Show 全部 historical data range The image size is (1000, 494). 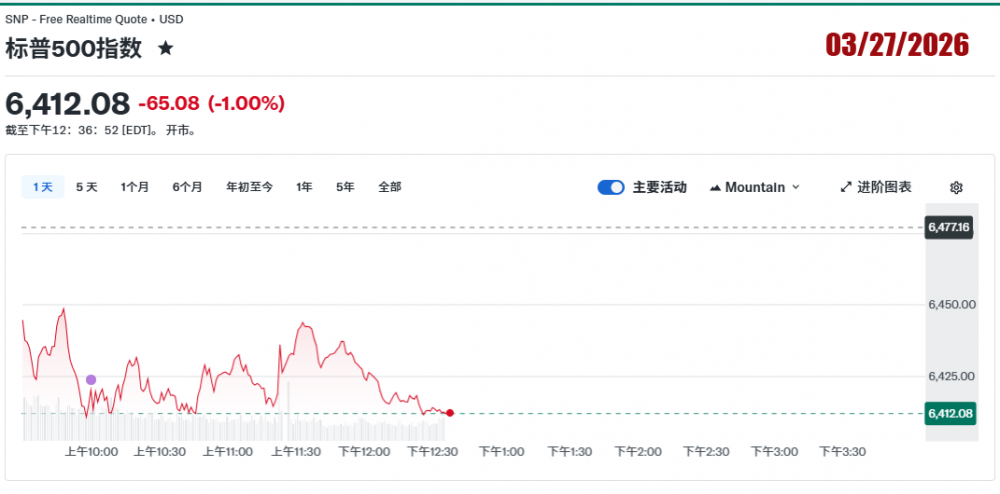point(390,187)
